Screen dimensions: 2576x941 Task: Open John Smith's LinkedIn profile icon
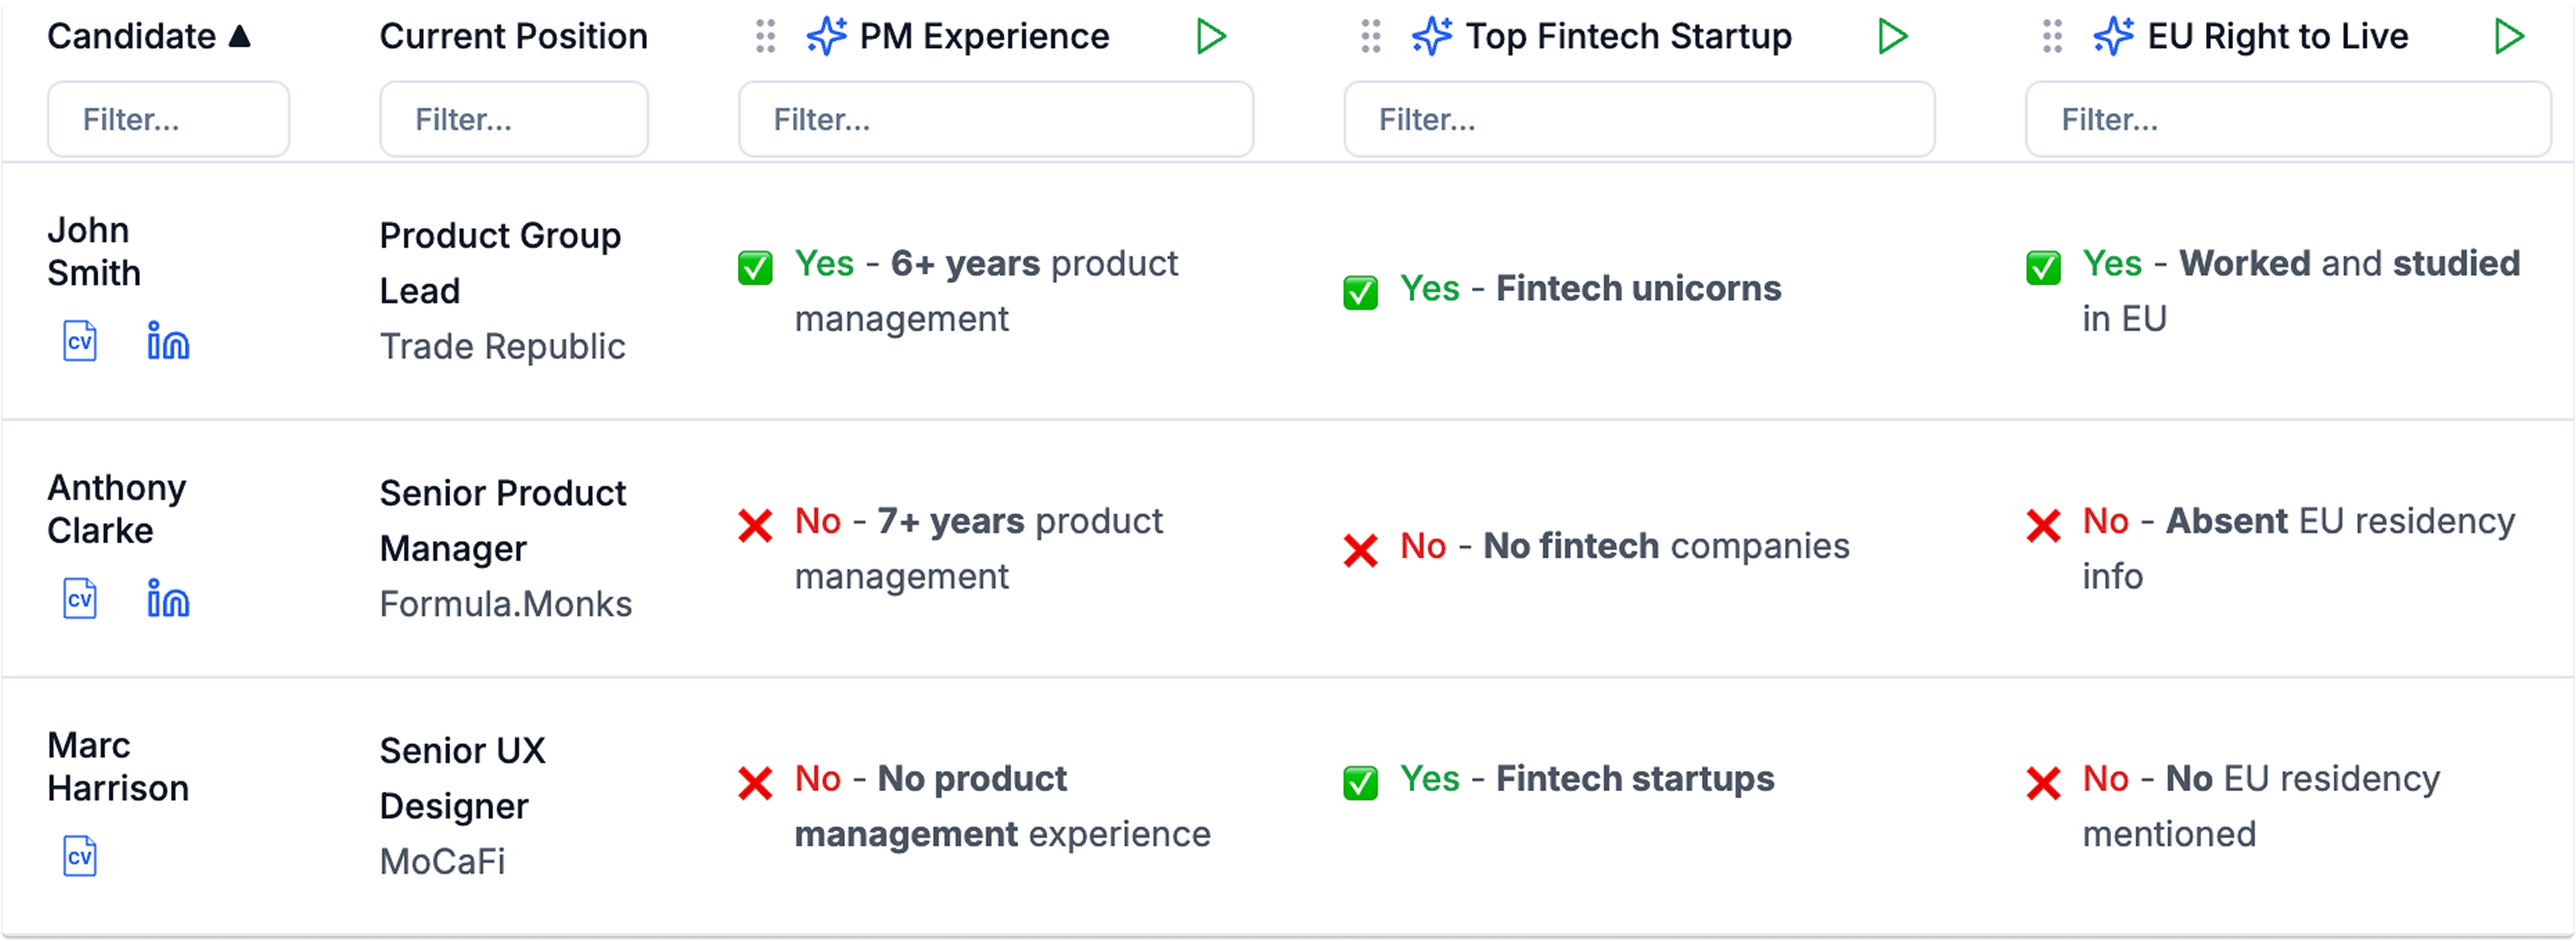coord(168,340)
